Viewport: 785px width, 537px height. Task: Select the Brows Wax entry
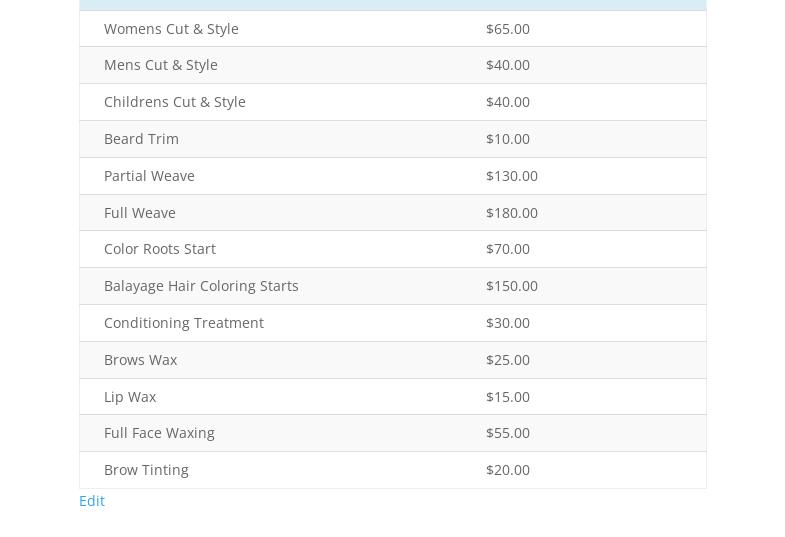[x=140, y=360]
